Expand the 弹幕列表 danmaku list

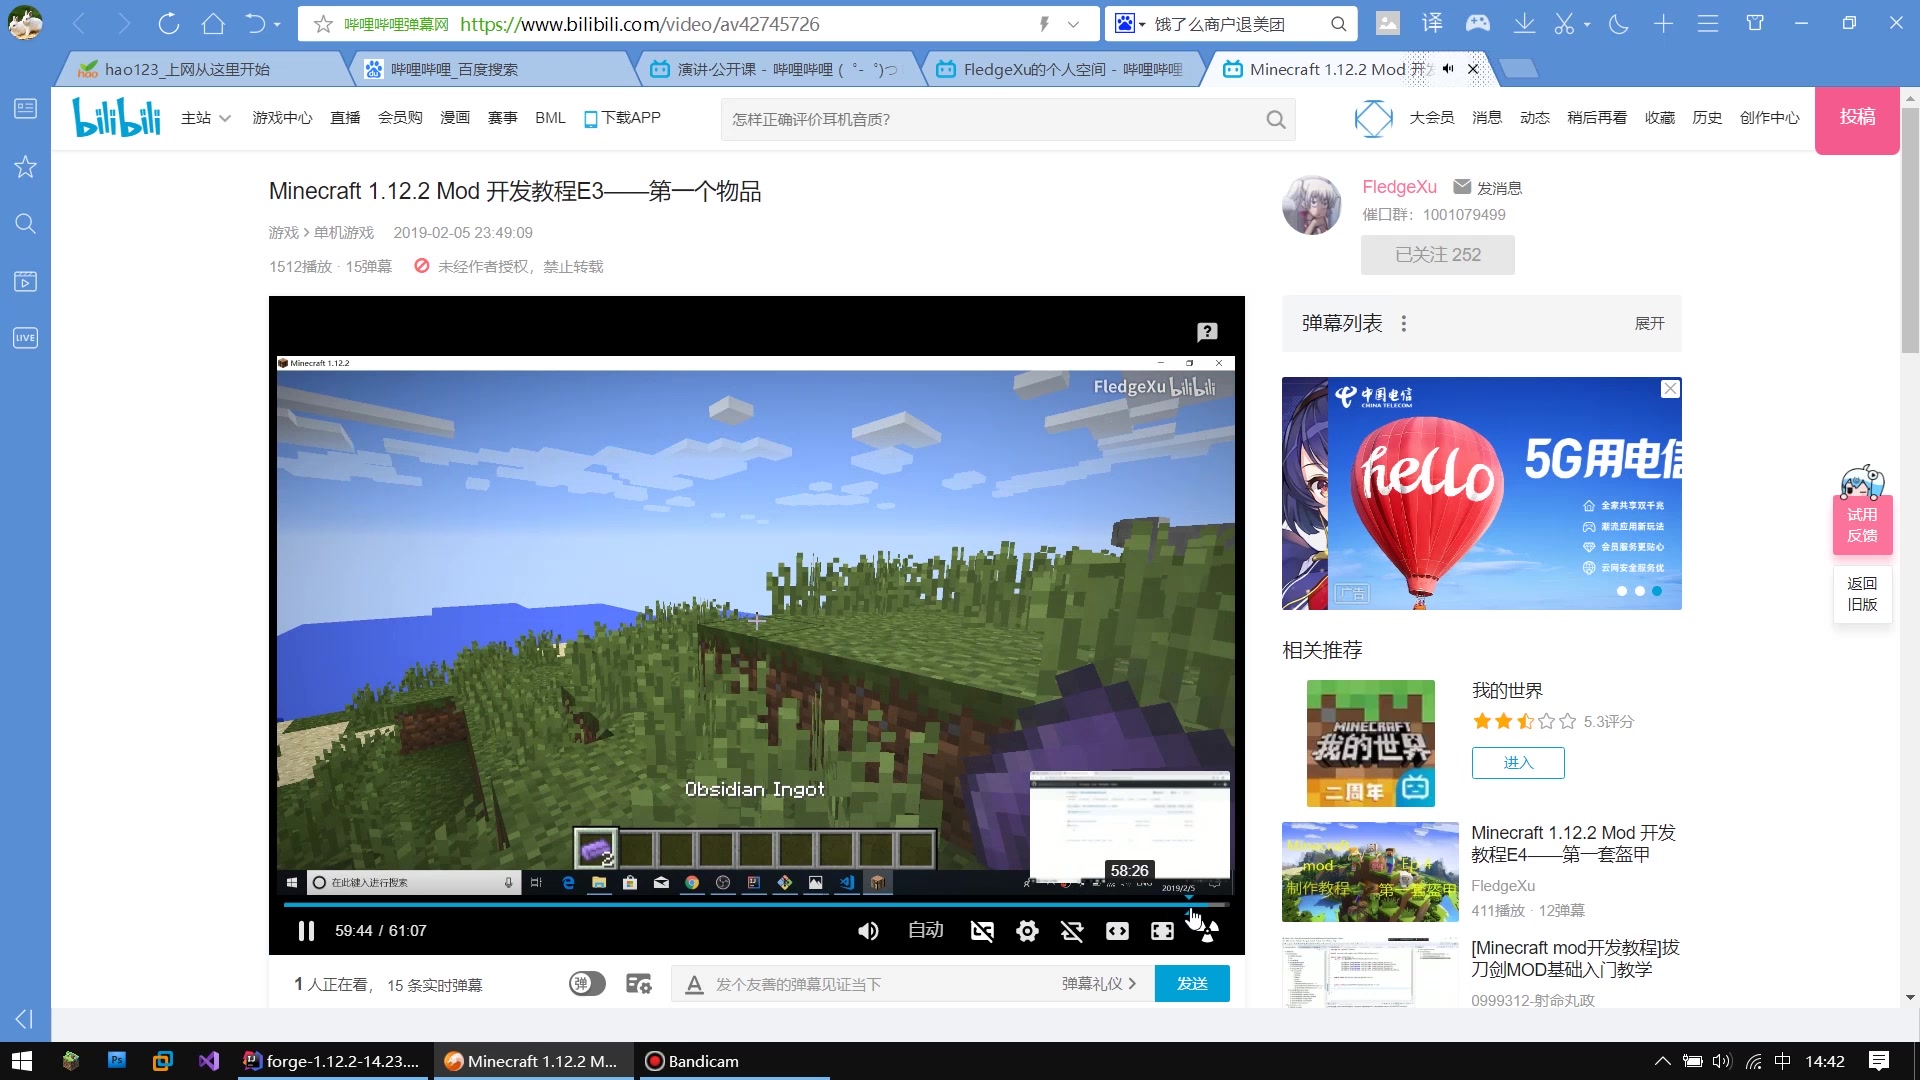coord(1648,323)
